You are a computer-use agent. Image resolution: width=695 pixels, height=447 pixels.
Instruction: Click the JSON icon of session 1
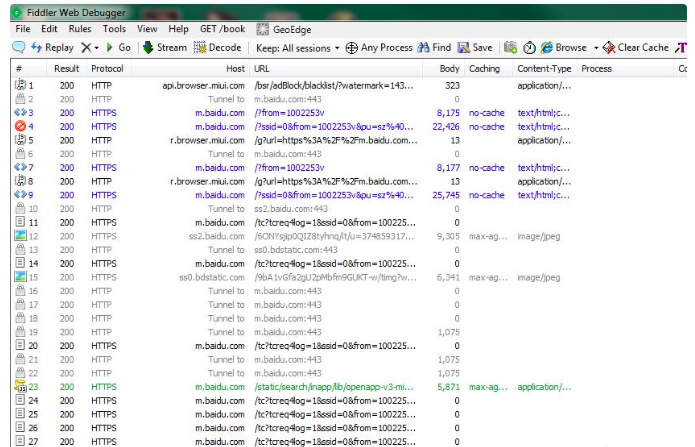[20, 85]
